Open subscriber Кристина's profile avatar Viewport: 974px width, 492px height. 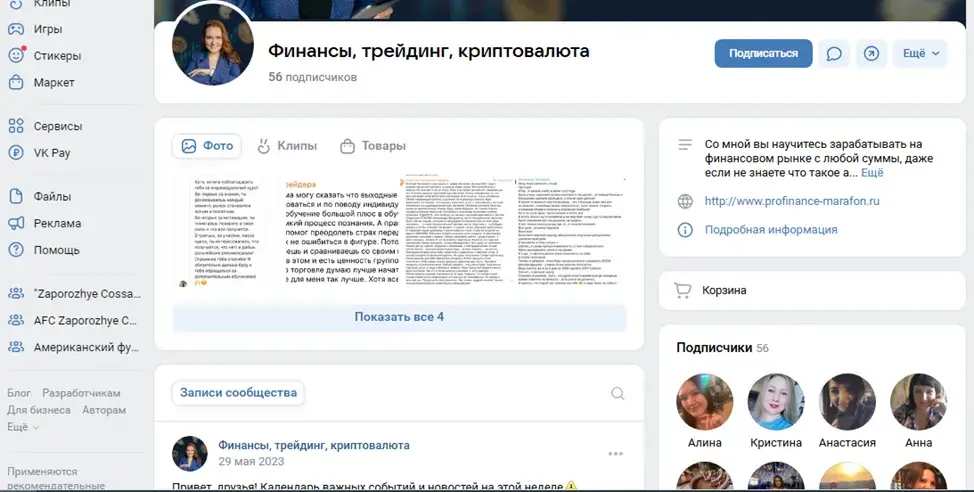tap(776, 402)
